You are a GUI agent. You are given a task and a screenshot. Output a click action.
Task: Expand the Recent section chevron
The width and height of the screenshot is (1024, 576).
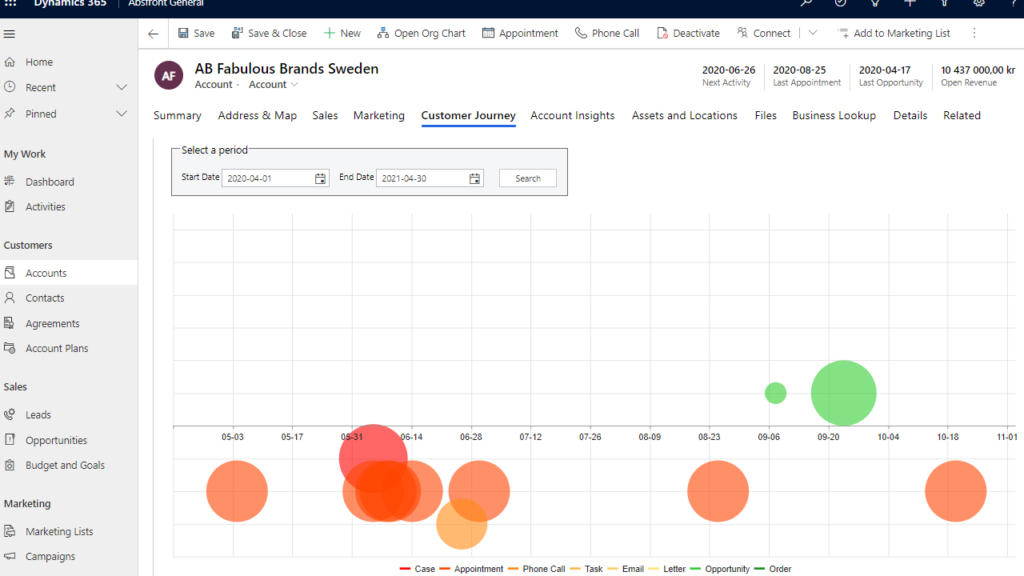[121, 88]
